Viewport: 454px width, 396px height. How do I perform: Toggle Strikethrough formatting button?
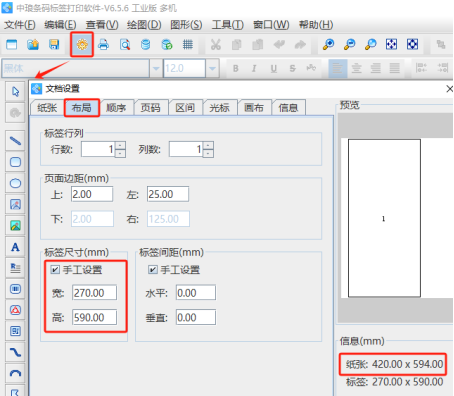coord(292,68)
